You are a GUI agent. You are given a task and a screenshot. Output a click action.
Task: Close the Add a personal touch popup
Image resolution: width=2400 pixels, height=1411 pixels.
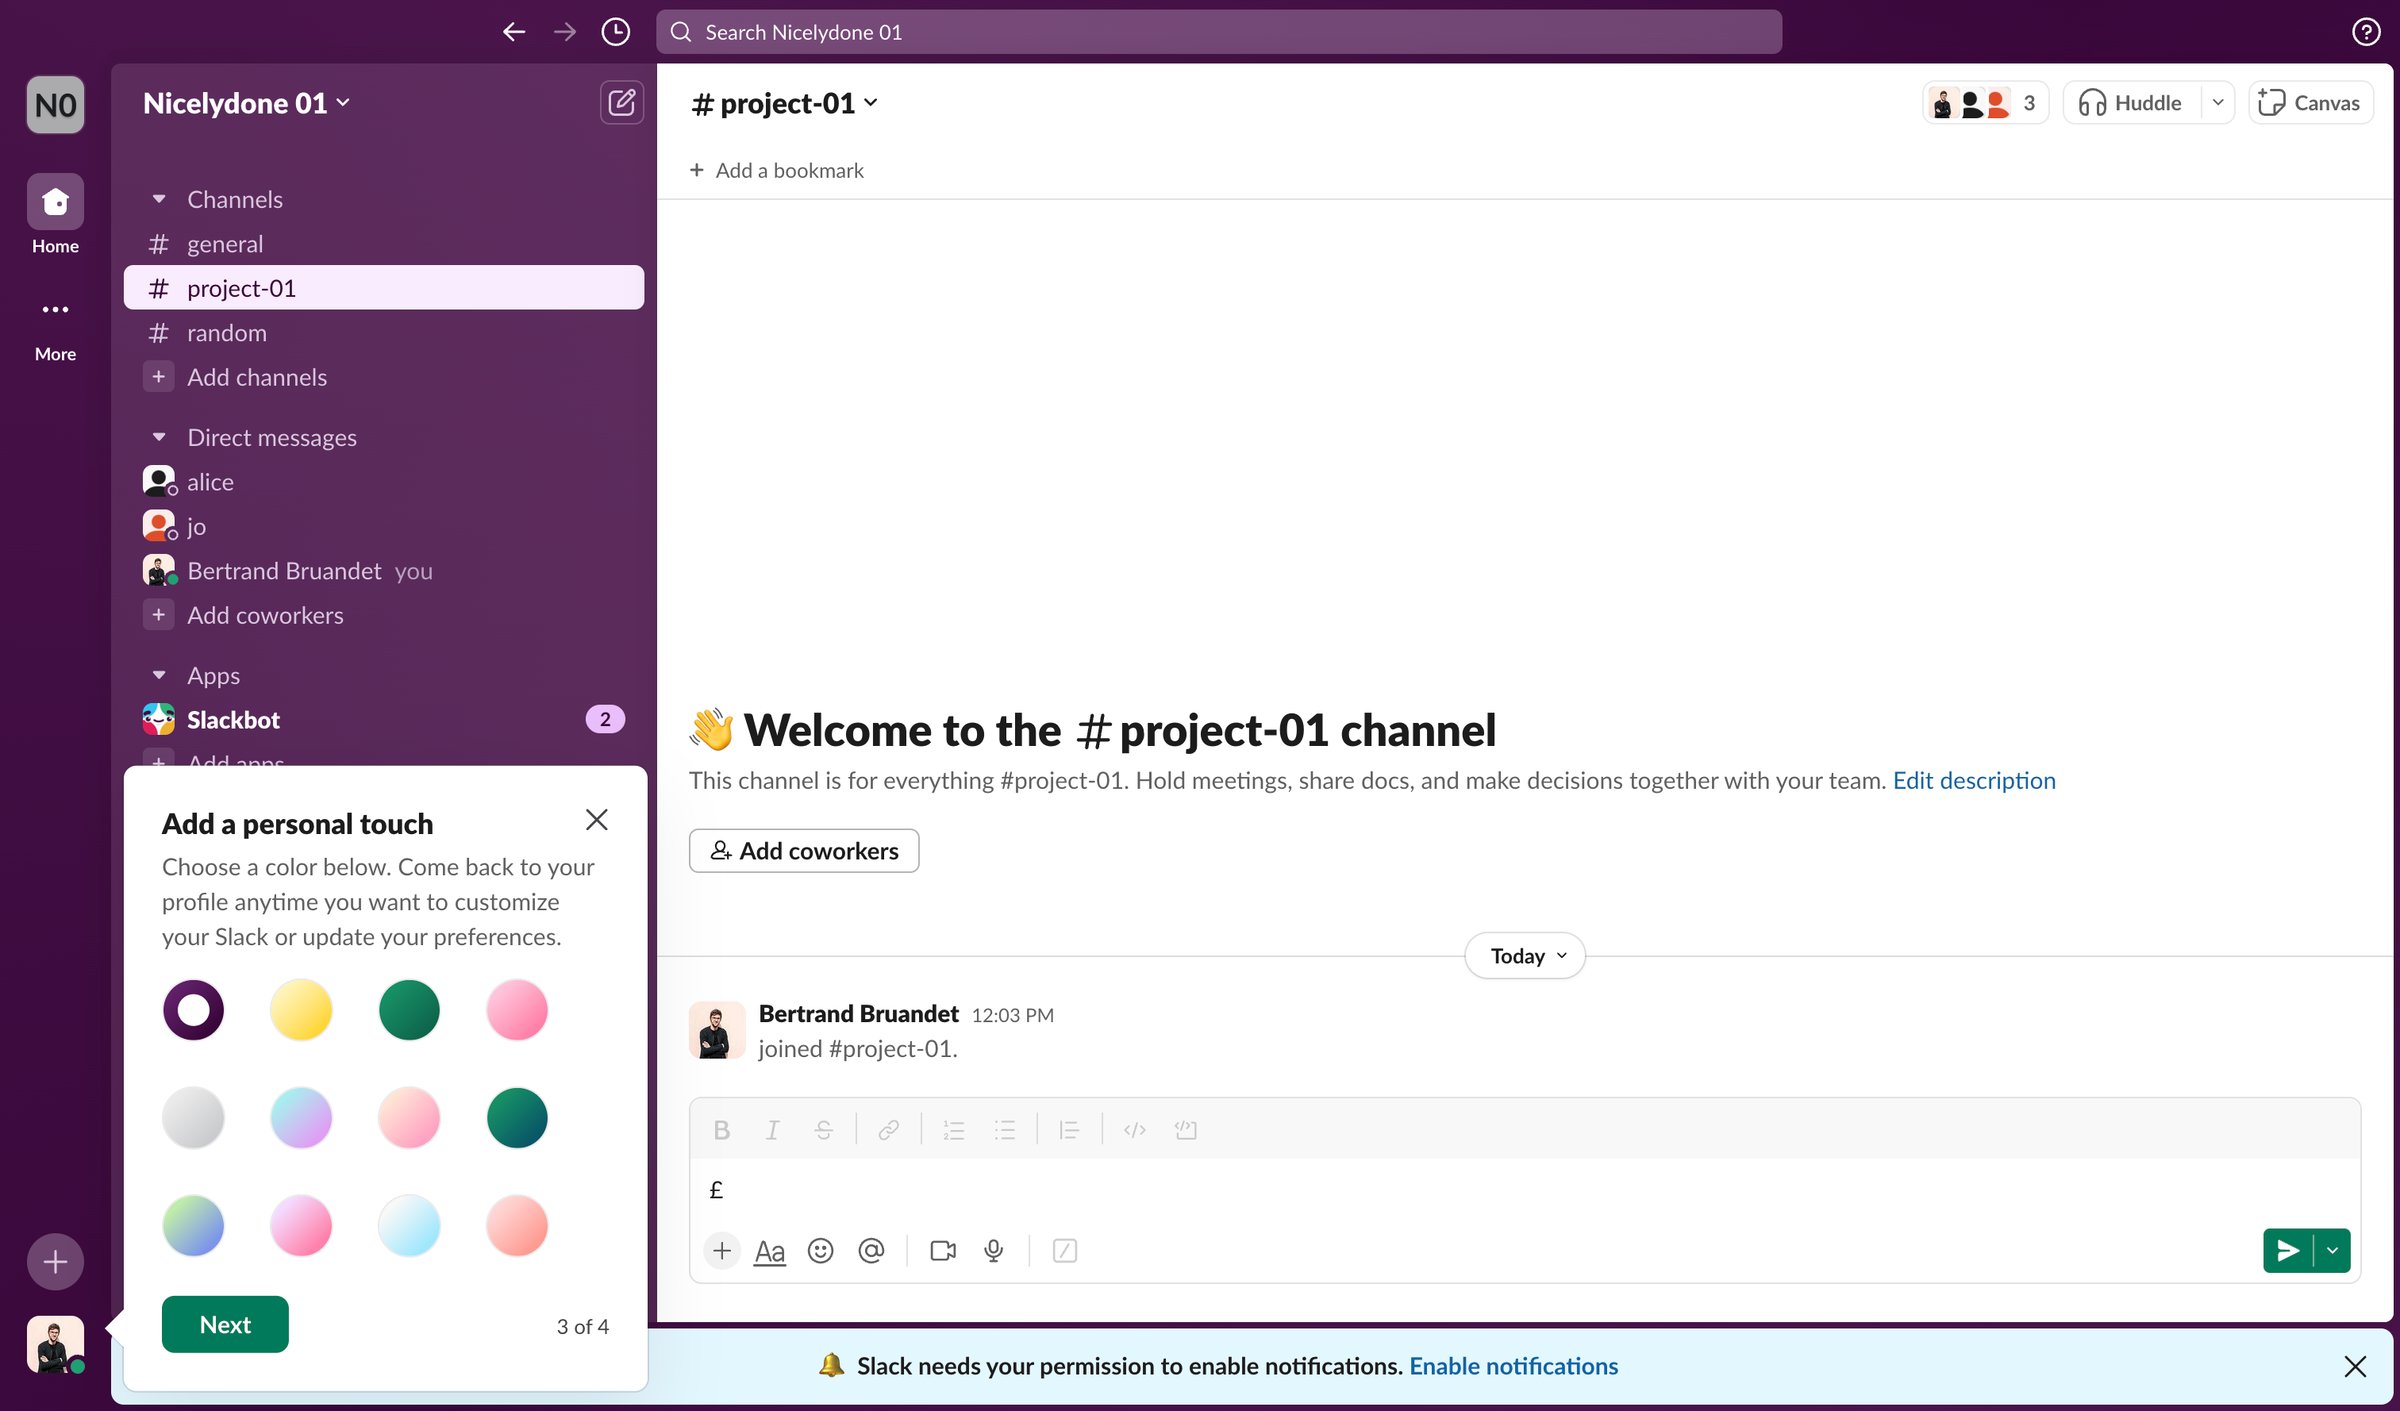[x=596, y=820]
